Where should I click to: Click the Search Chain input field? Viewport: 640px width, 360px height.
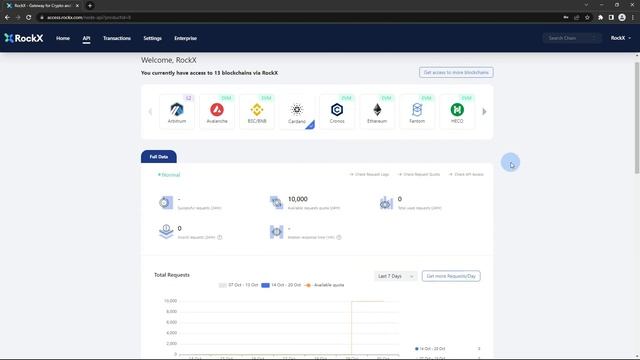pos(572,38)
